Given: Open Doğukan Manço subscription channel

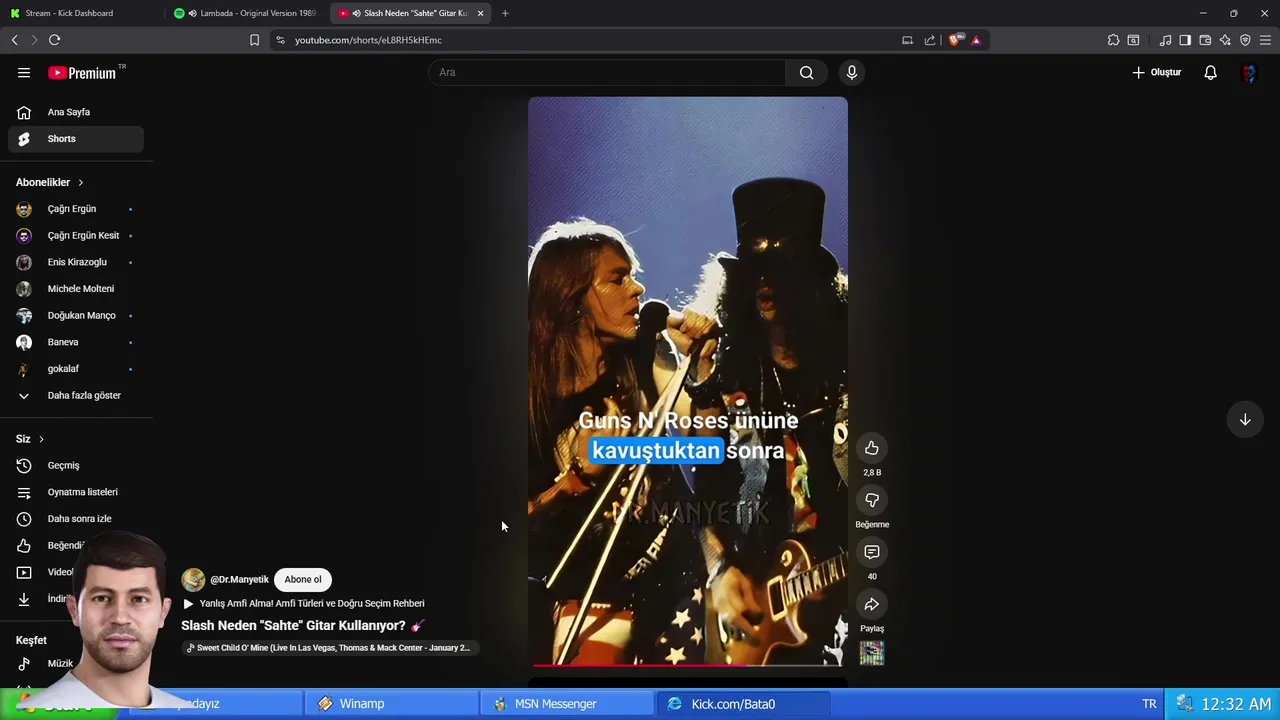Looking at the screenshot, I should tap(76, 315).
